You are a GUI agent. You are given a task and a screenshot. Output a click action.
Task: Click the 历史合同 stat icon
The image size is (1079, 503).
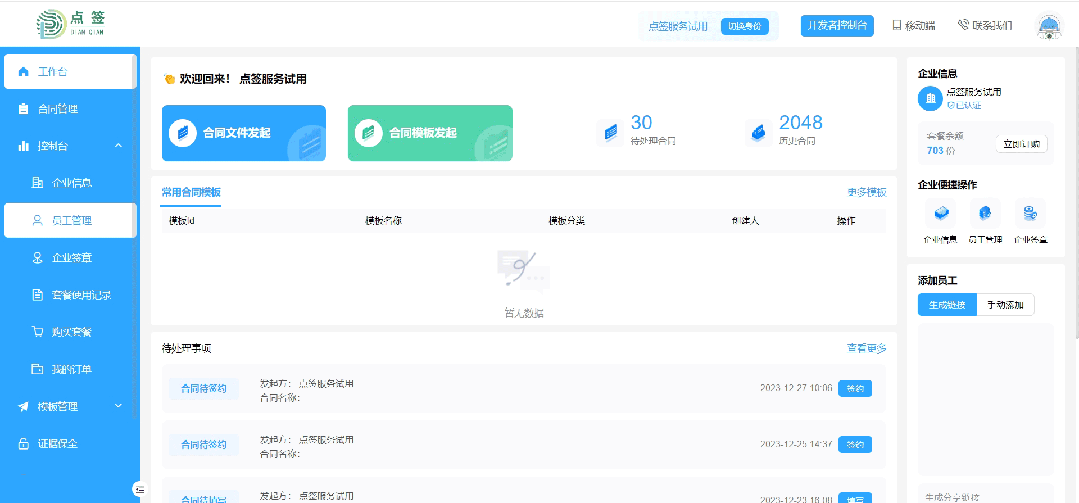(759, 132)
